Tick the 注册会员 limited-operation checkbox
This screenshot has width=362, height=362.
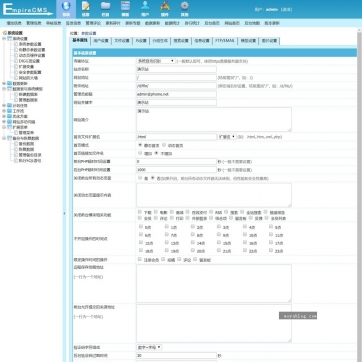[x=140, y=259]
